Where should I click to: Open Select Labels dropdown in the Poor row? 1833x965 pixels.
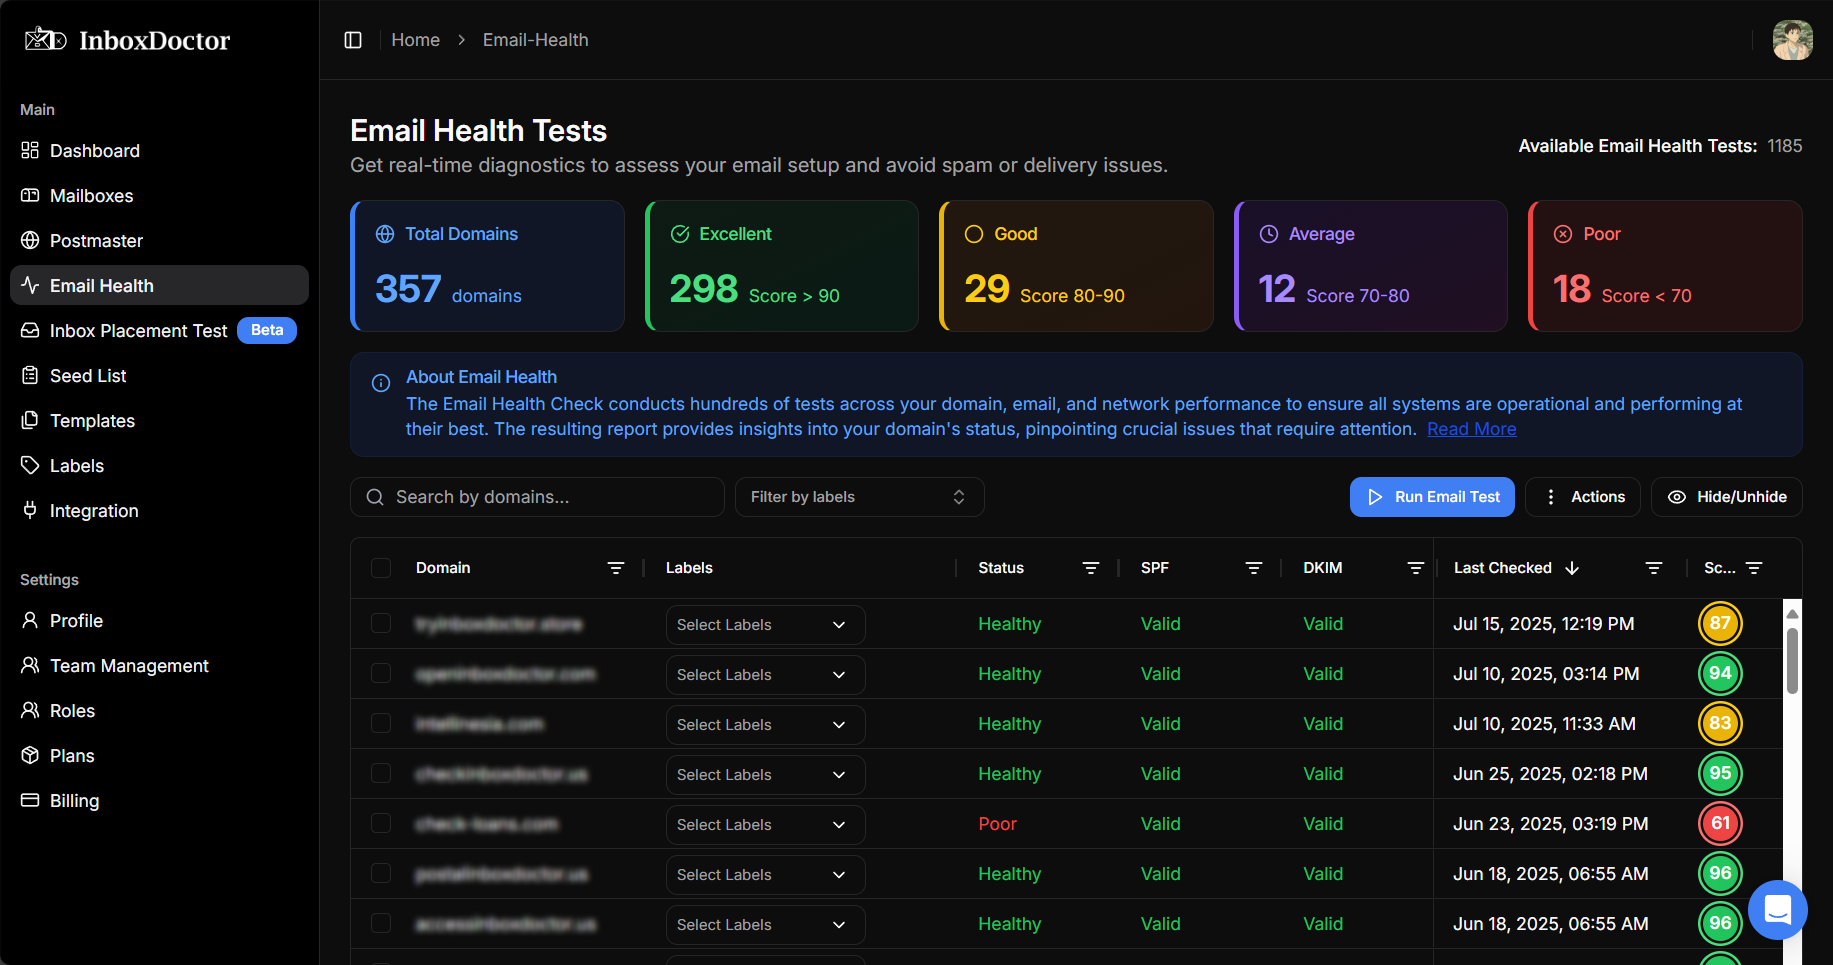pos(765,825)
